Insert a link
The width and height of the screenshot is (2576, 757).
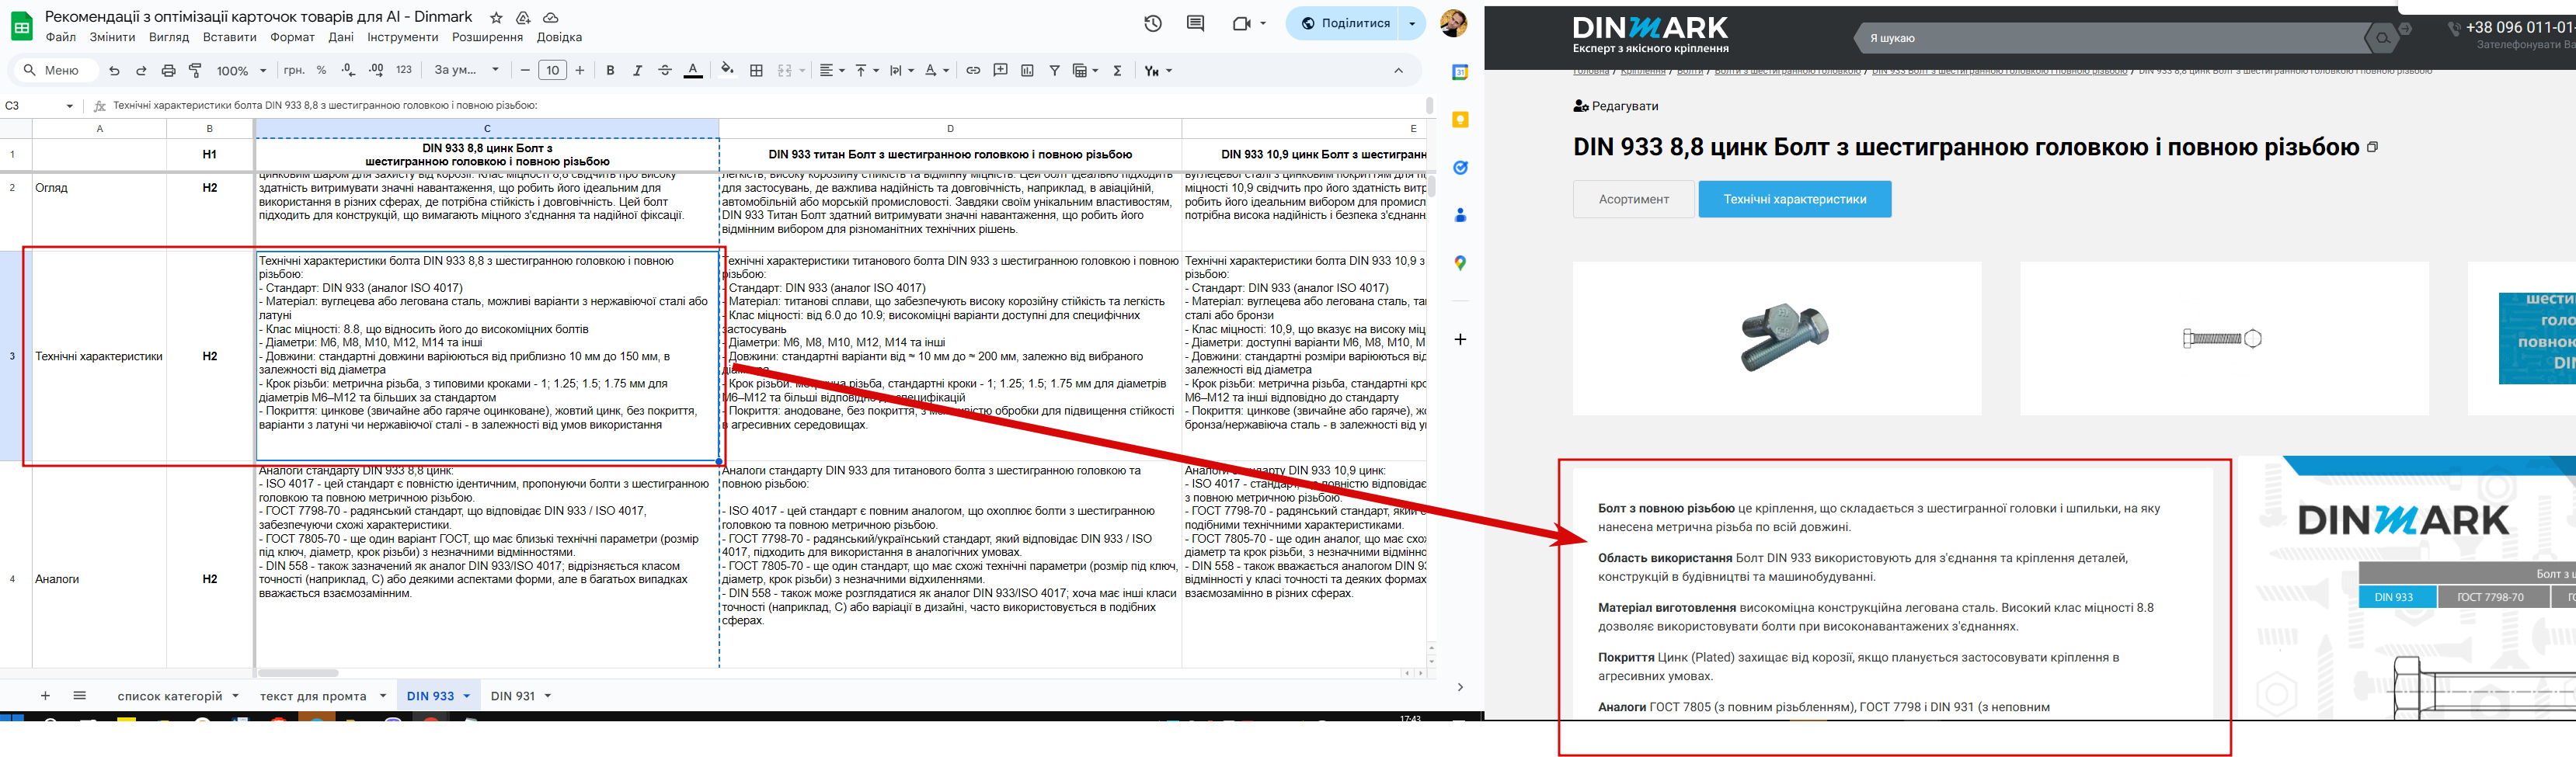pos(973,71)
